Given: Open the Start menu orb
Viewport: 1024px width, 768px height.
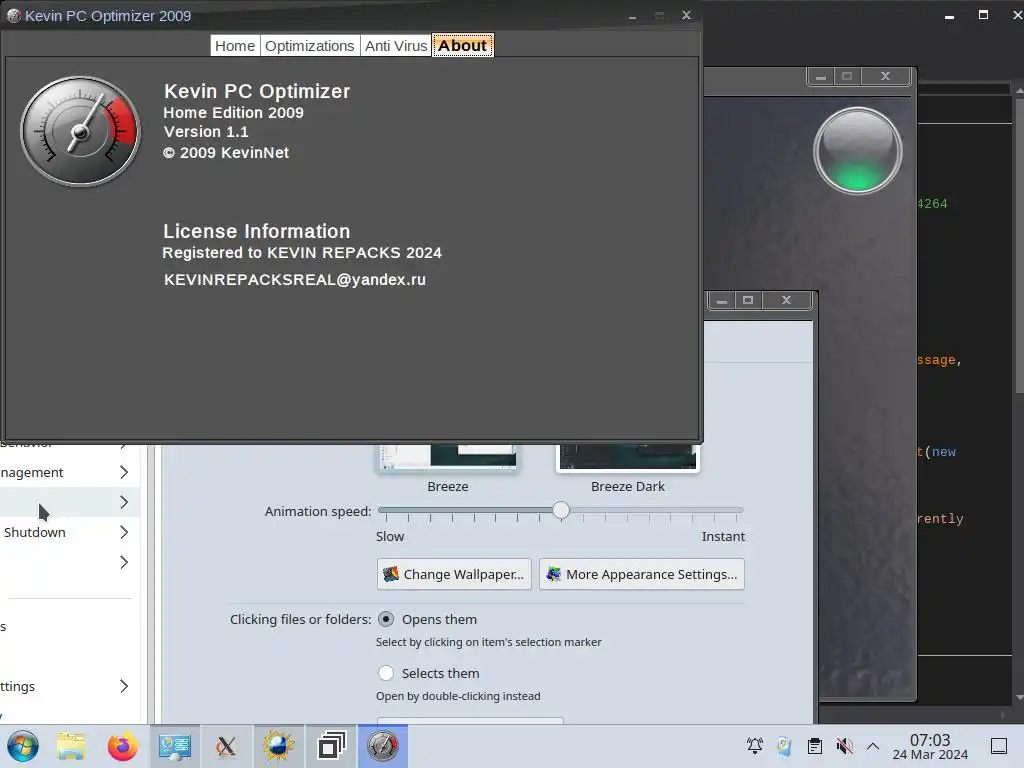Looking at the screenshot, I should pyautogui.click(x=22, y=746).
